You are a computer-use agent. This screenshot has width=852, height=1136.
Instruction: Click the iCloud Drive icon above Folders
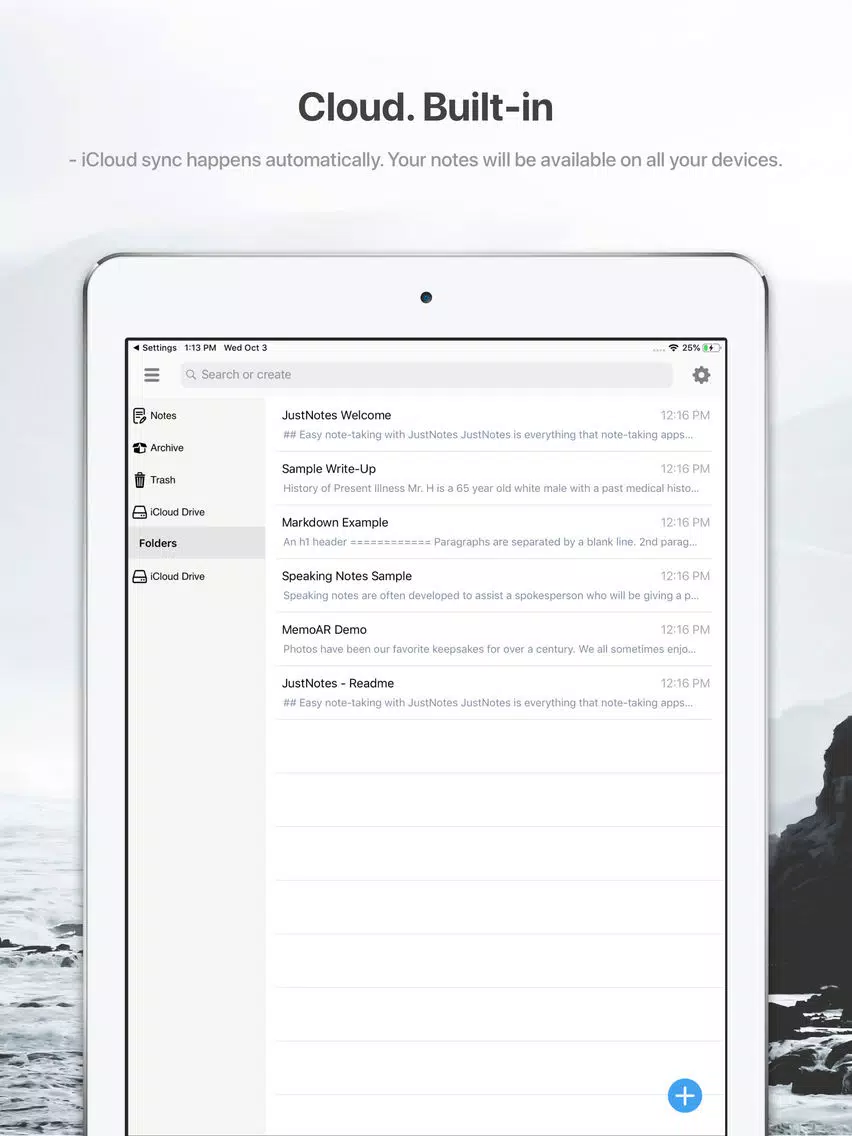pyautogui.click(x=140, y=512)
